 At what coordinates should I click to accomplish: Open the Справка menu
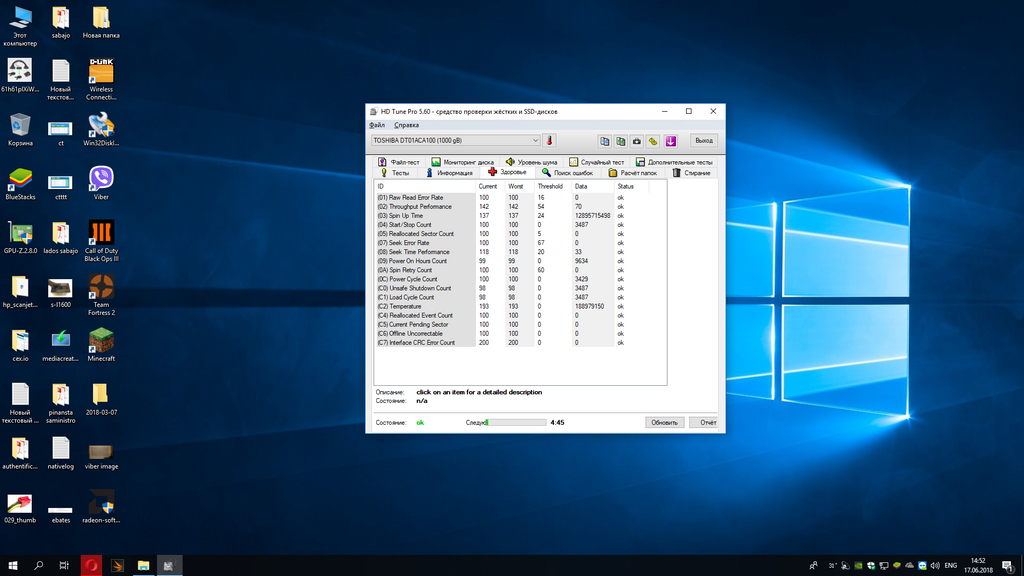406,125
